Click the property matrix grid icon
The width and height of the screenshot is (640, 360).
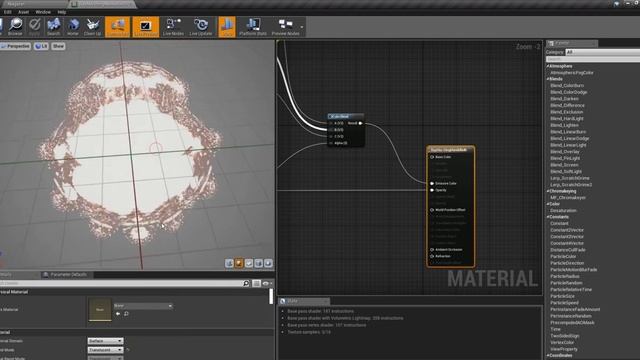pyautogui.click(x=256, y=283)
